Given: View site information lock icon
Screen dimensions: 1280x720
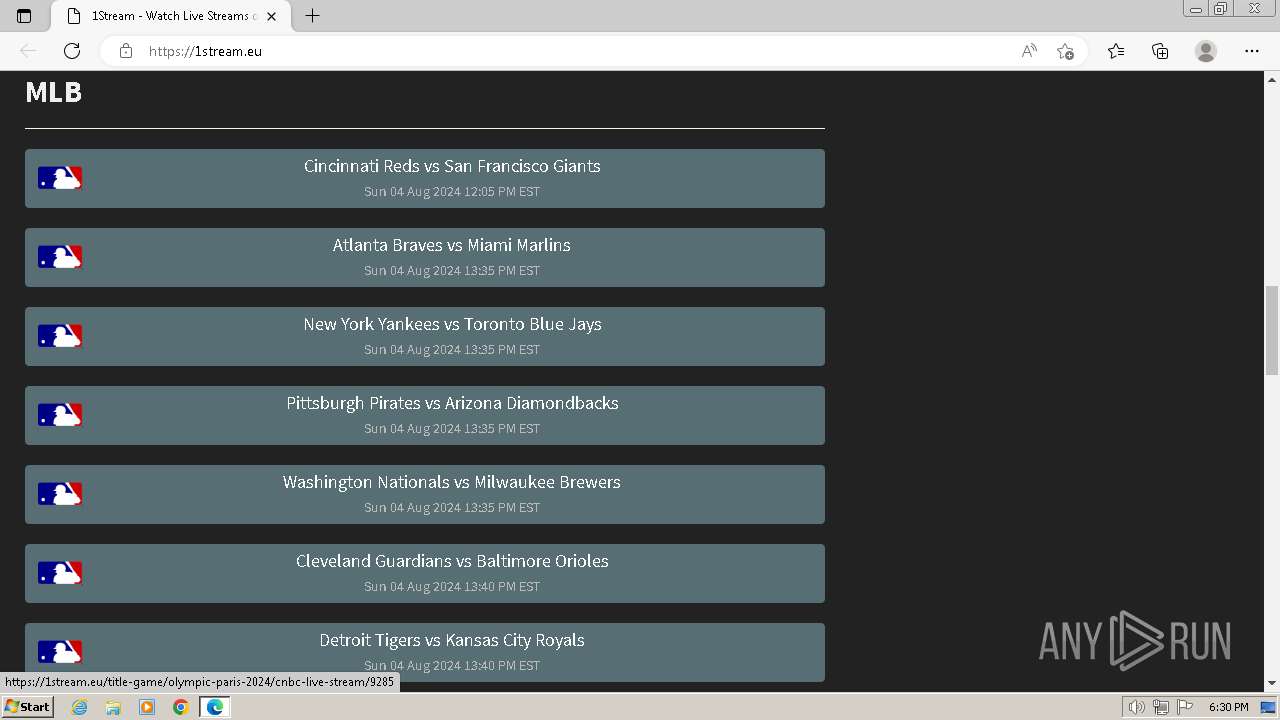Looking at the screenshot, I should [126, 51].
